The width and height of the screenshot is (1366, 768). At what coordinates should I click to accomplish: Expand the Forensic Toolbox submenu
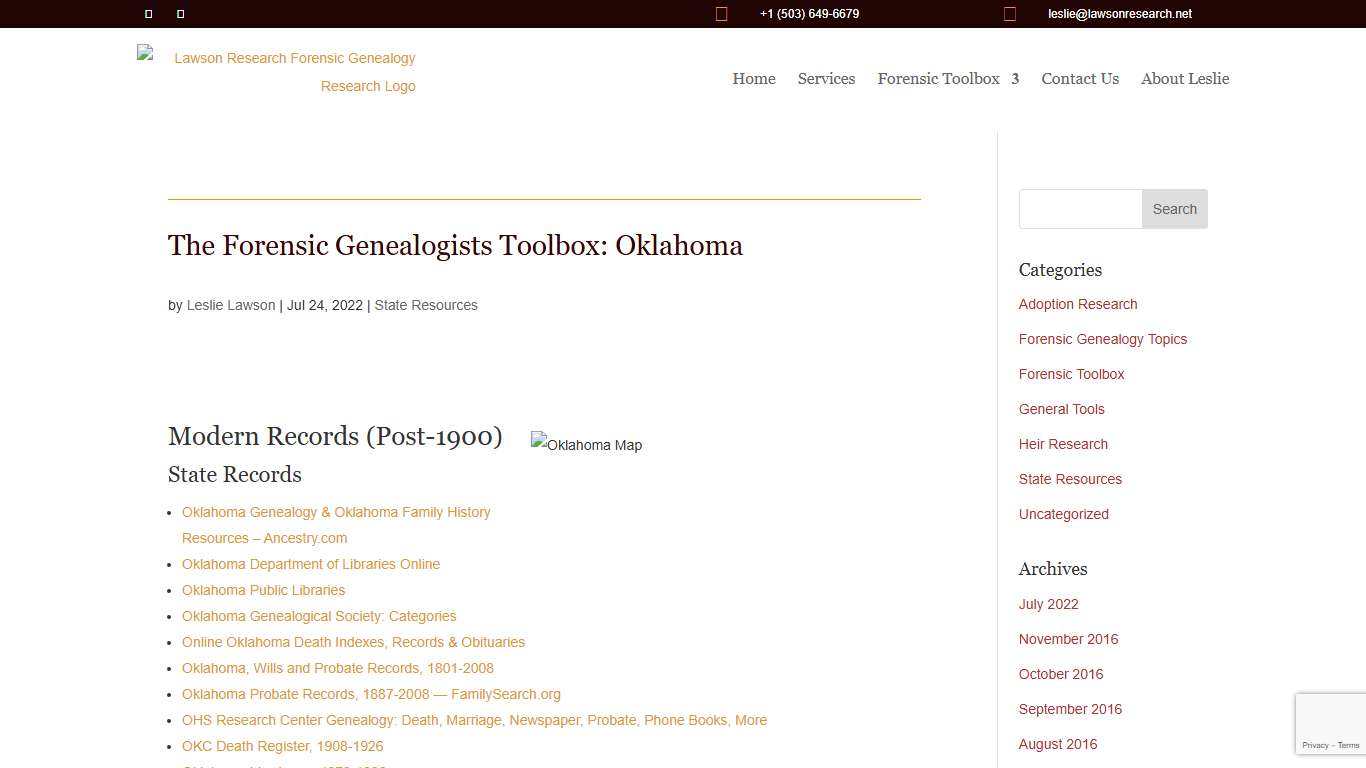coord(948,79)
